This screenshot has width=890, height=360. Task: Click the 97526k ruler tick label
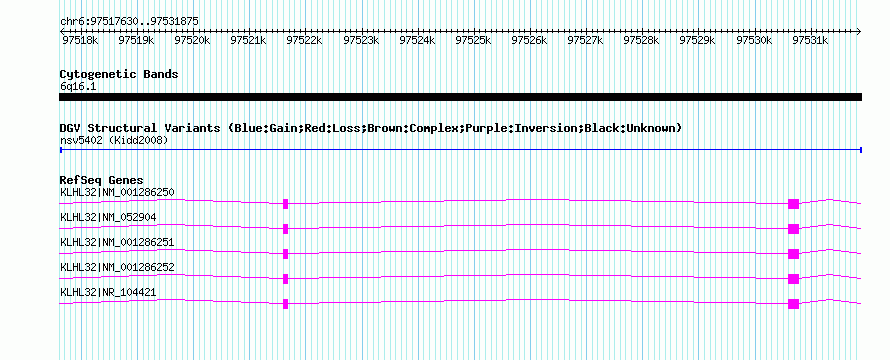[530, 40]
